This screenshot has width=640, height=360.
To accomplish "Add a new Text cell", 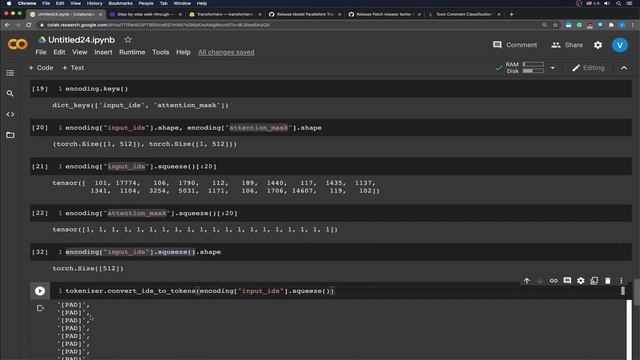I will coord(73,68).
